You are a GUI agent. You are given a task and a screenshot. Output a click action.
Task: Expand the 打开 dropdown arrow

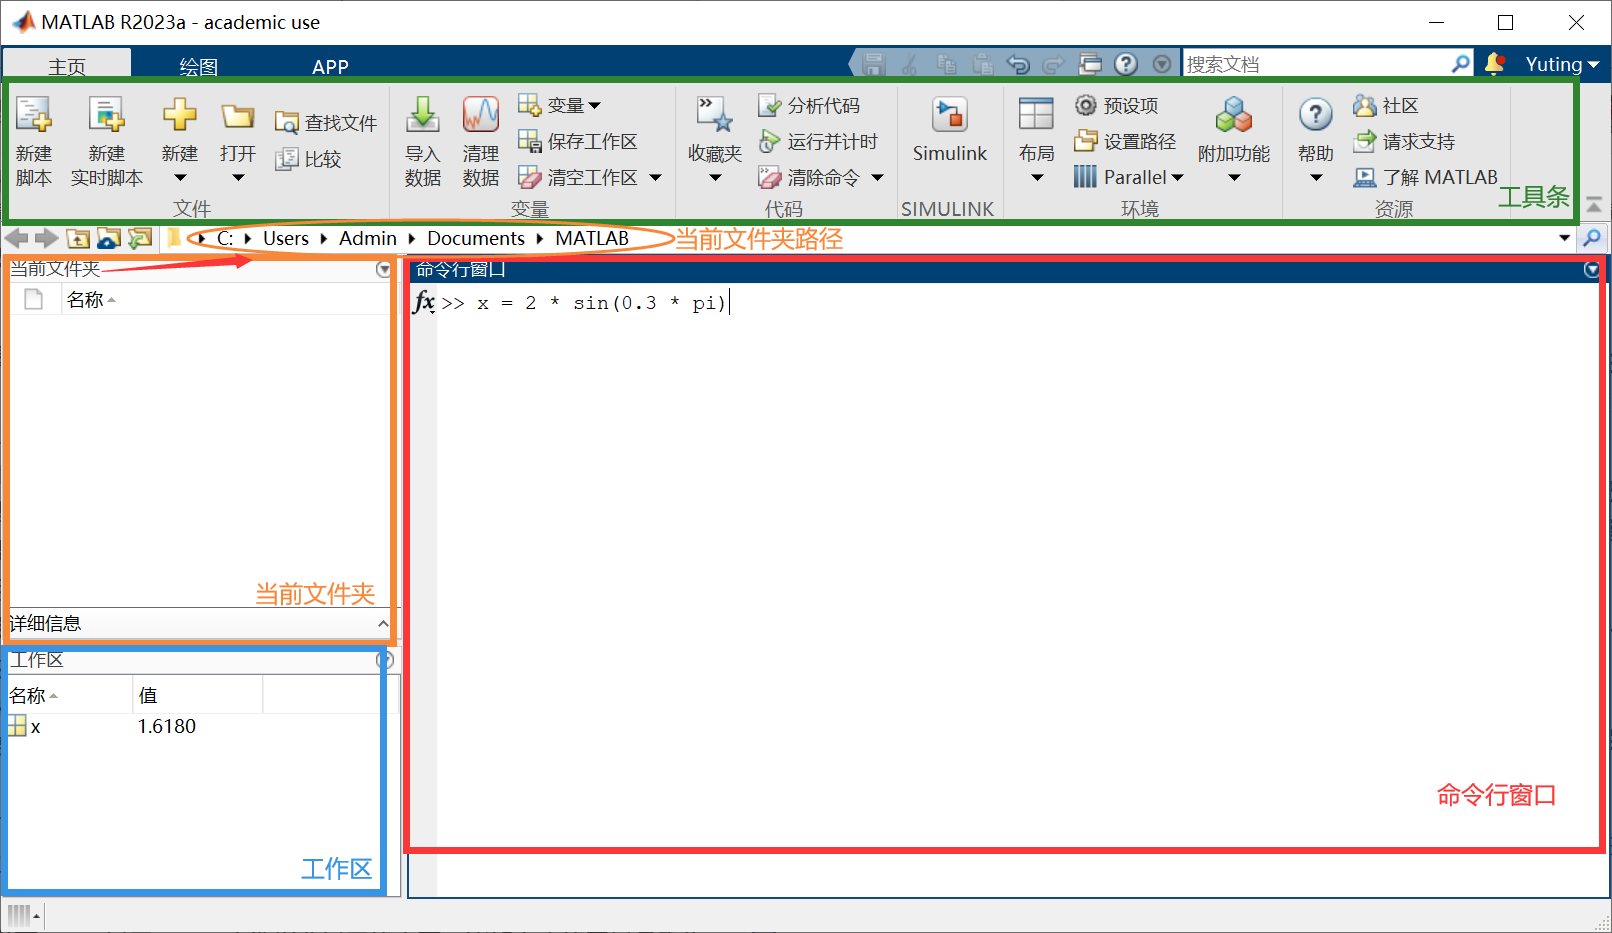[238, 178]
